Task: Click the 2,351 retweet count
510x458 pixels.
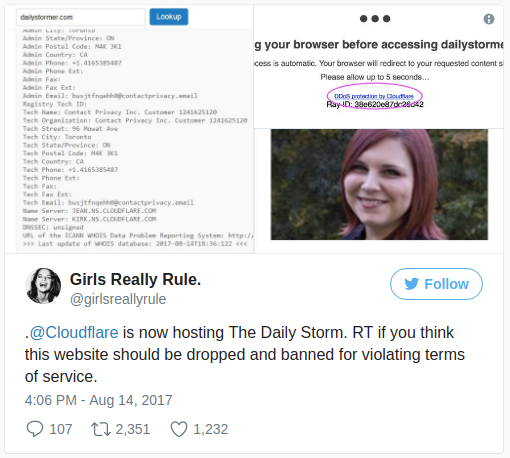Action: tap(133, 429)
